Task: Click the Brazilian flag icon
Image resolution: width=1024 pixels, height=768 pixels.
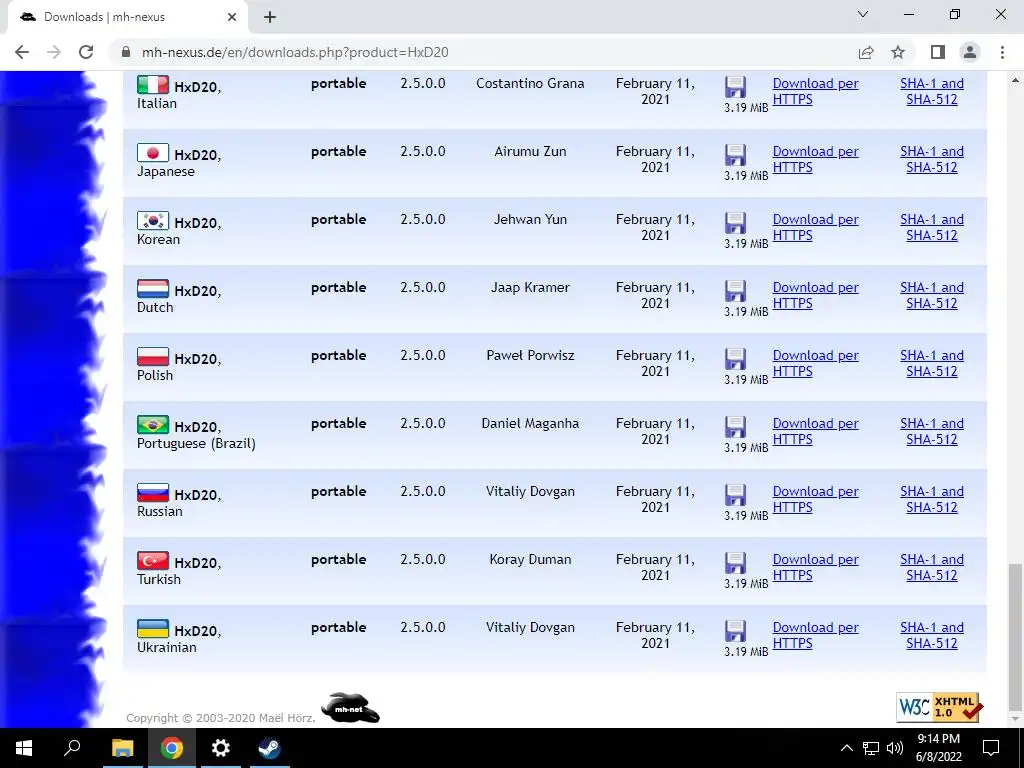Action: (153, 424)
